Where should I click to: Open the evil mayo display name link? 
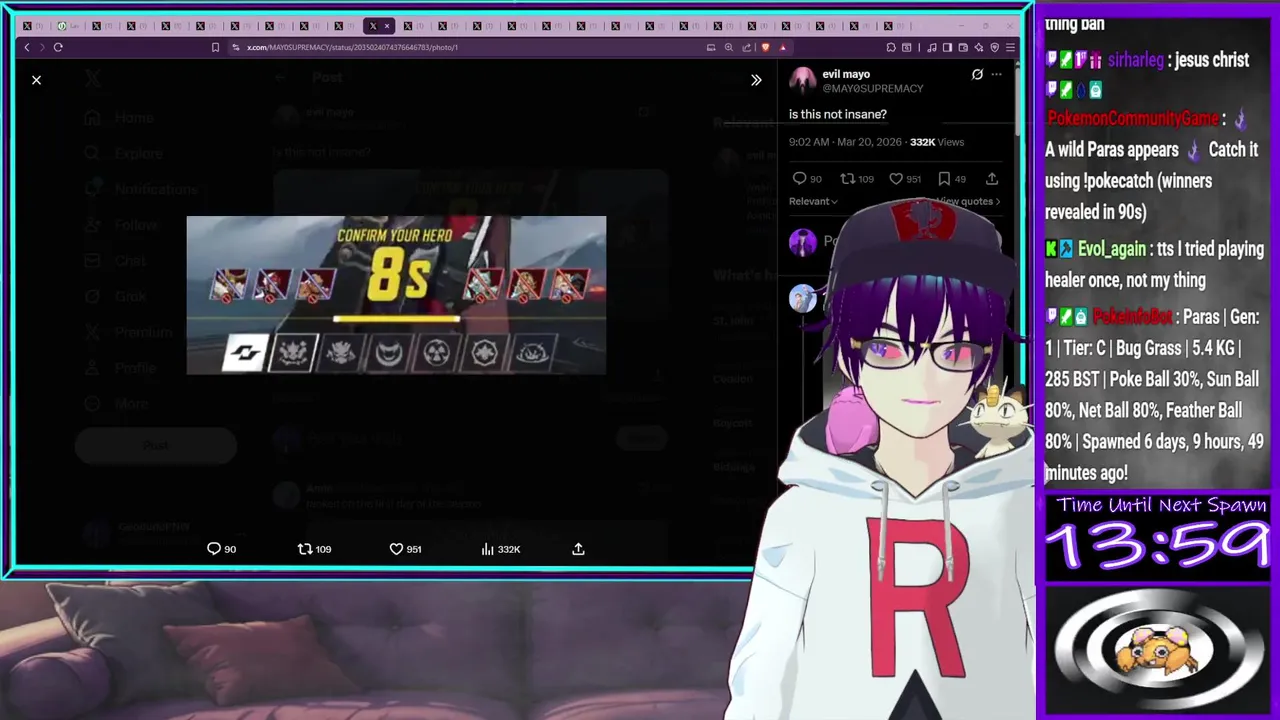pyautogui.click(x=846, y=74)
